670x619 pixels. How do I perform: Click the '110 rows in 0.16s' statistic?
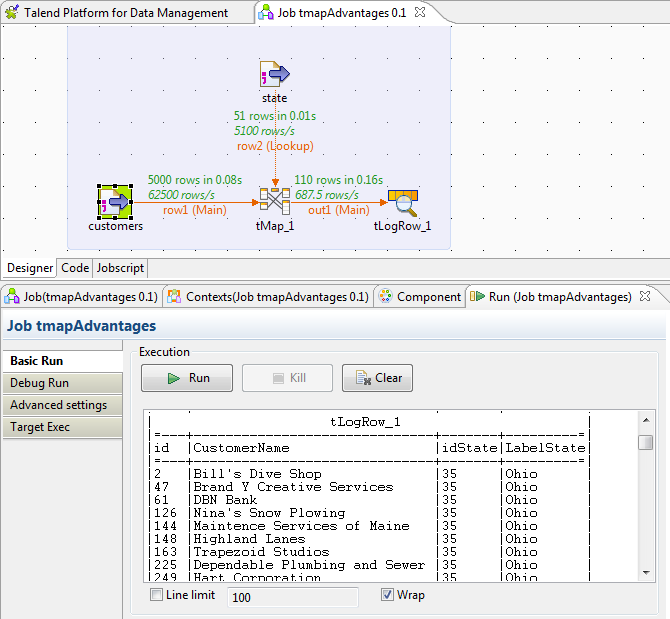pyautogui.click(x=338, y=179)
